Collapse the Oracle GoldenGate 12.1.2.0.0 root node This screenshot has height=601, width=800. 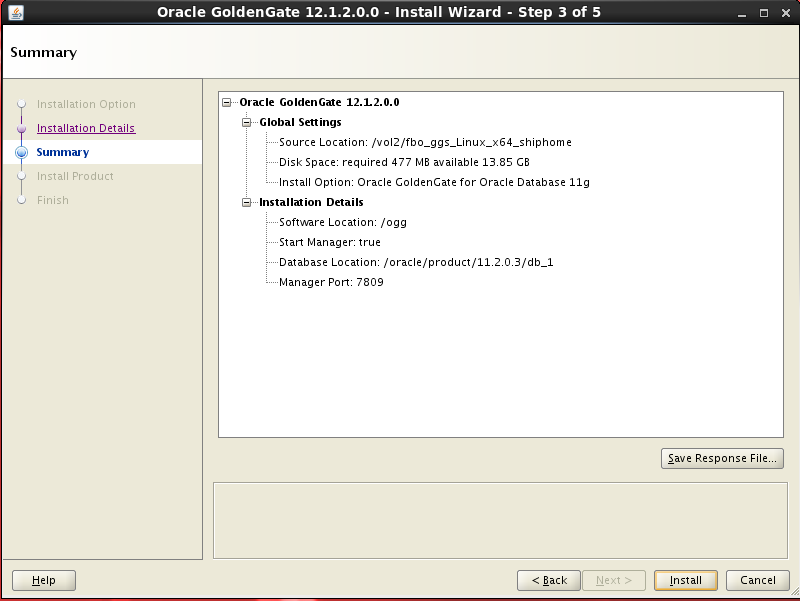(227, 103)
